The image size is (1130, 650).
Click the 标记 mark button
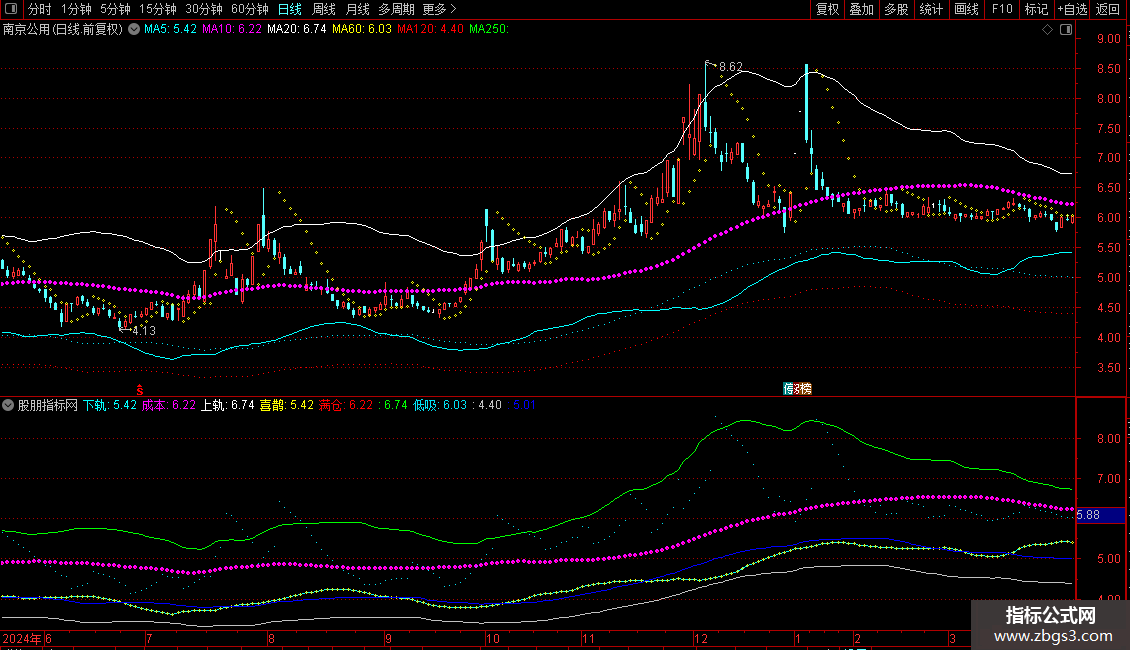1036,9
